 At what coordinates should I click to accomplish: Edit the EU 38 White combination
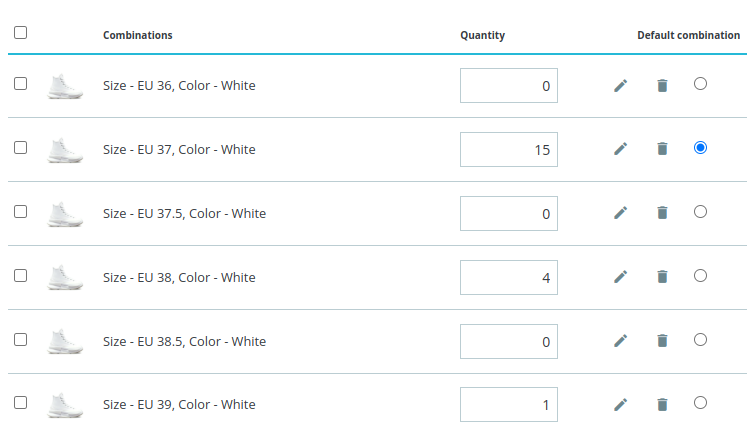coord(621,276)
